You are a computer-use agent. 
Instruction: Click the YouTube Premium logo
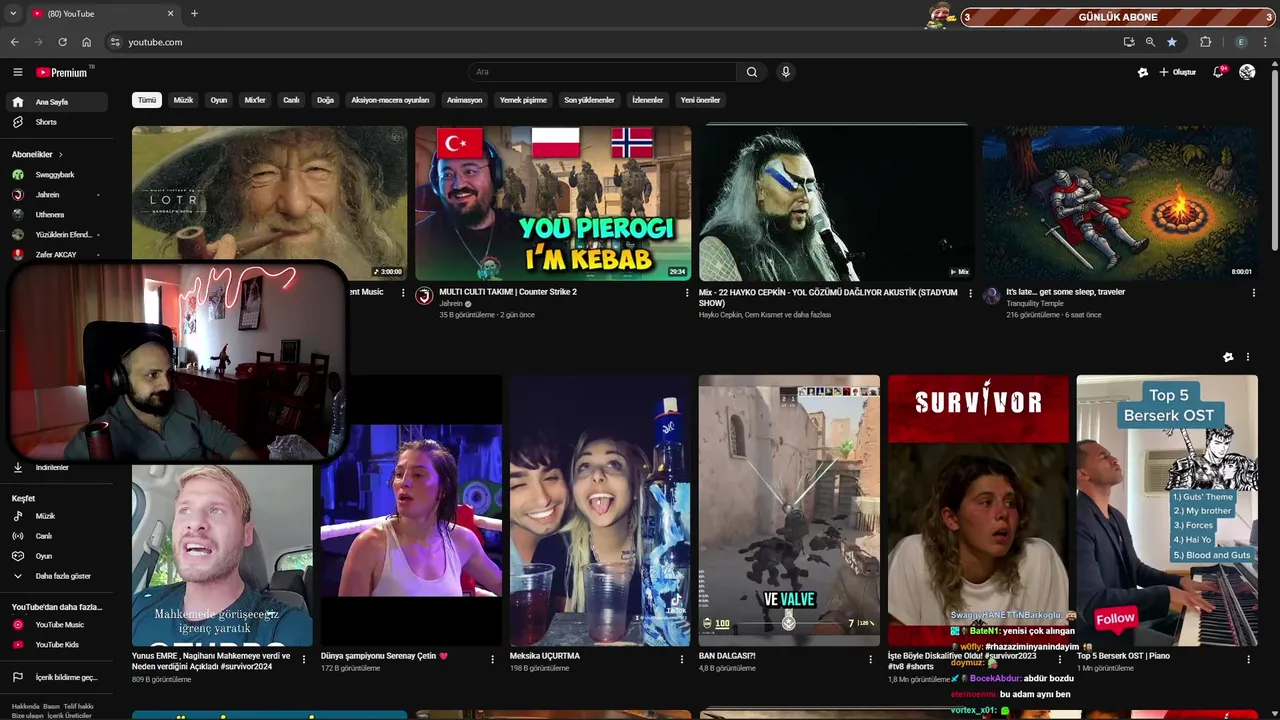62,72
